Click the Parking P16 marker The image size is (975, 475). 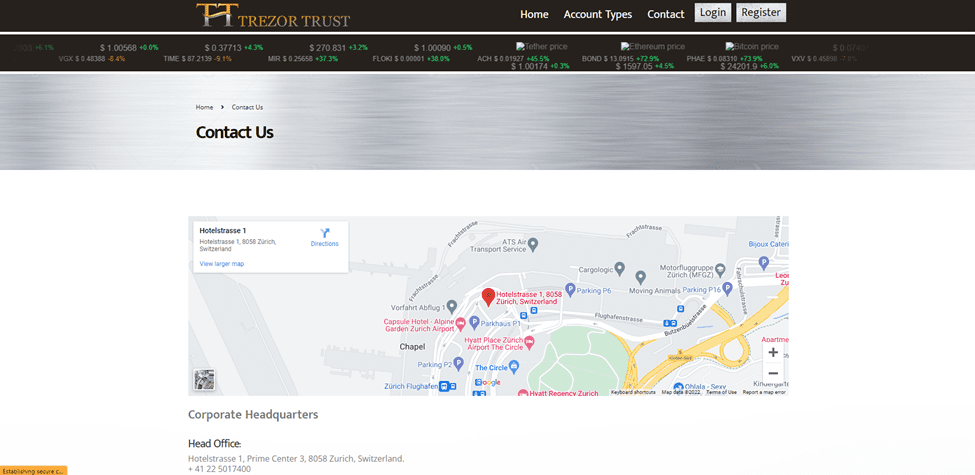click(x=727, y=289)
